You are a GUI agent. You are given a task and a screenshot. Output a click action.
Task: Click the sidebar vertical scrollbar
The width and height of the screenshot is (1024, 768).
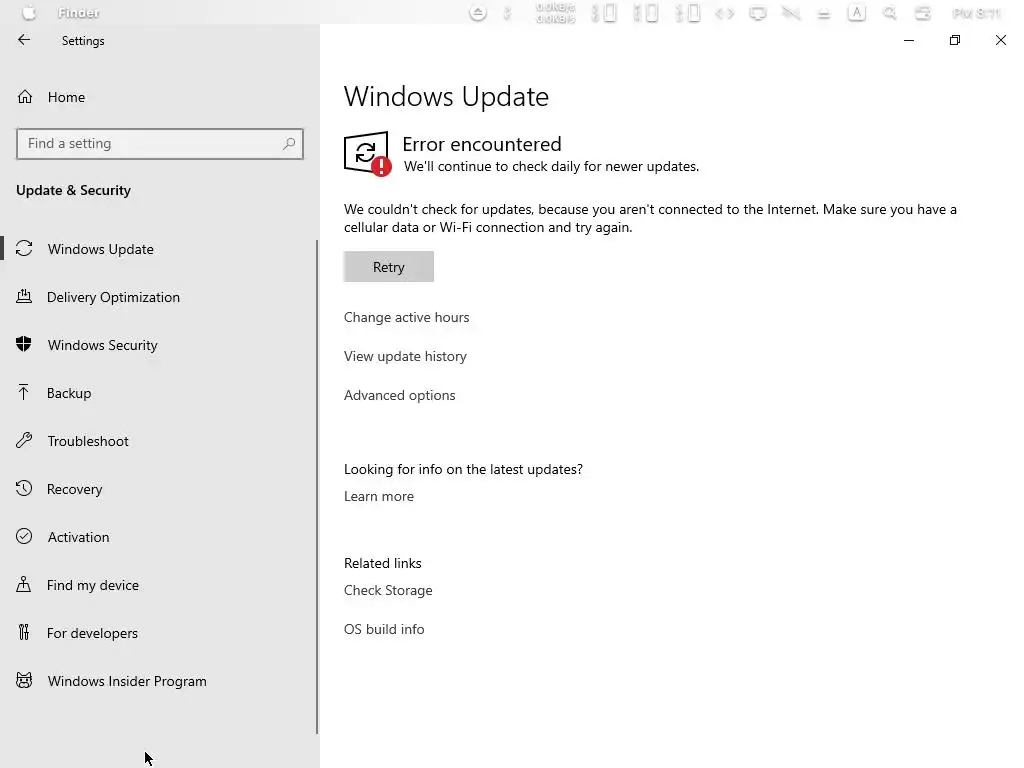pos(317,487)
